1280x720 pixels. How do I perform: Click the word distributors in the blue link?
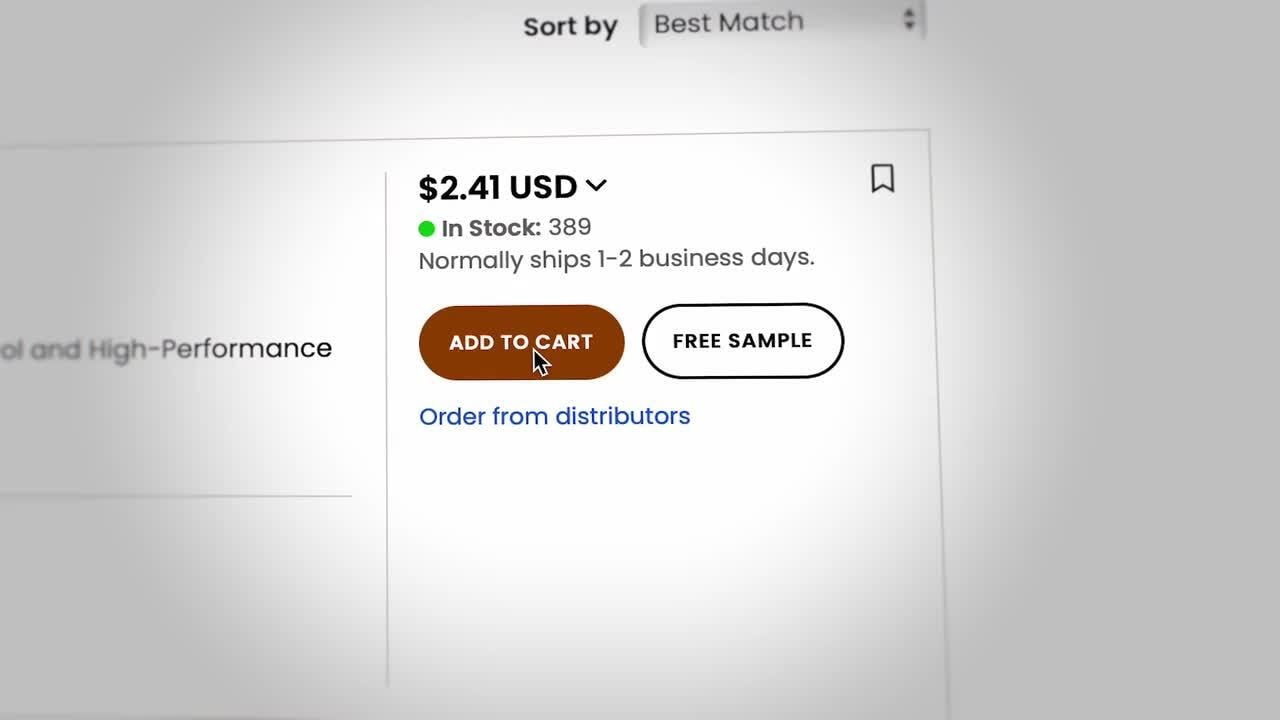(x=622, y=416)
